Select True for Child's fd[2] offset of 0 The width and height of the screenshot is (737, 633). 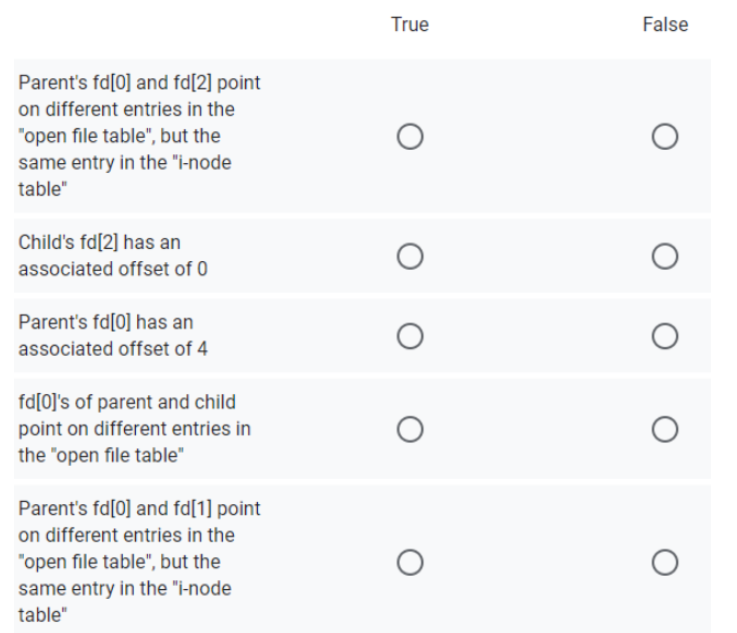tap(410, 258)
